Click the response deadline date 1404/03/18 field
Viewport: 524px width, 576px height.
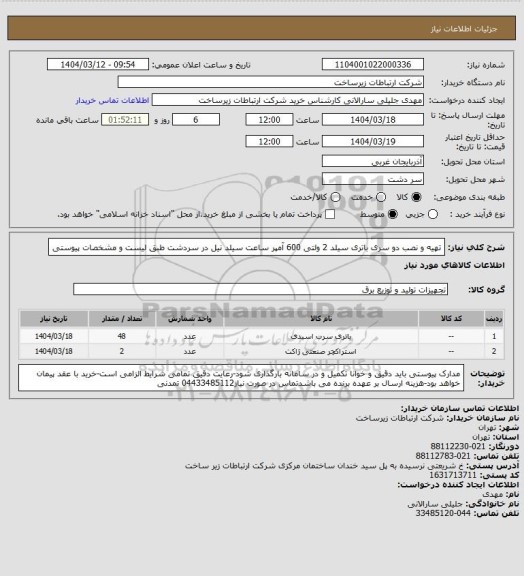(x=373, y=120)
